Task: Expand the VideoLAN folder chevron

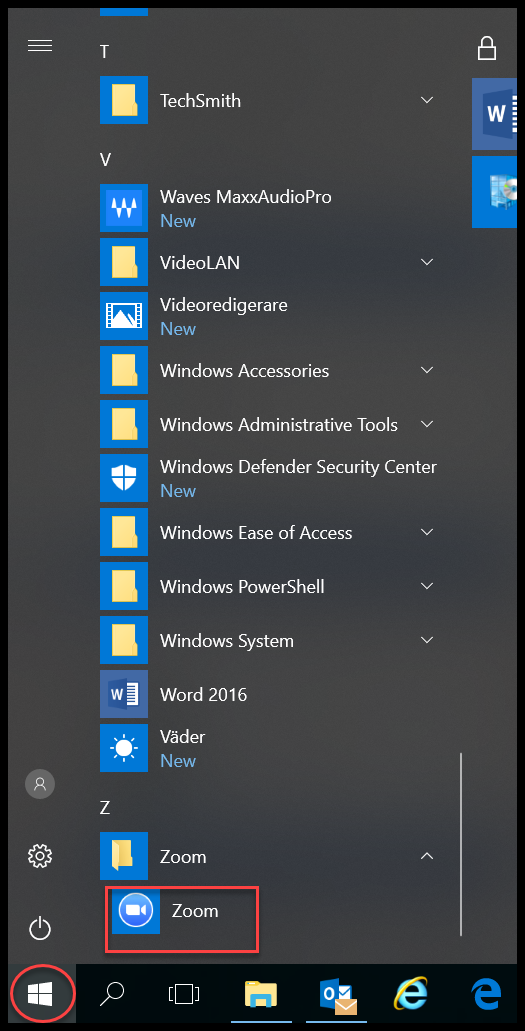Action: pos(427,262)
